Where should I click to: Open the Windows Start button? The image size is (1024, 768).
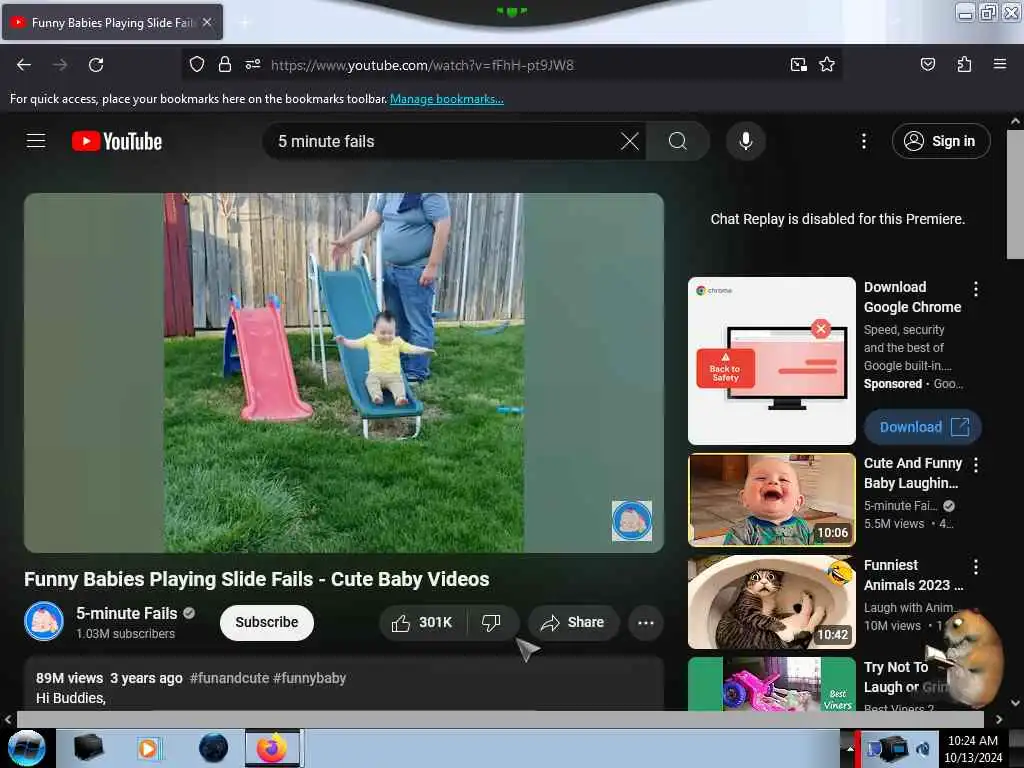pos(26,748)
